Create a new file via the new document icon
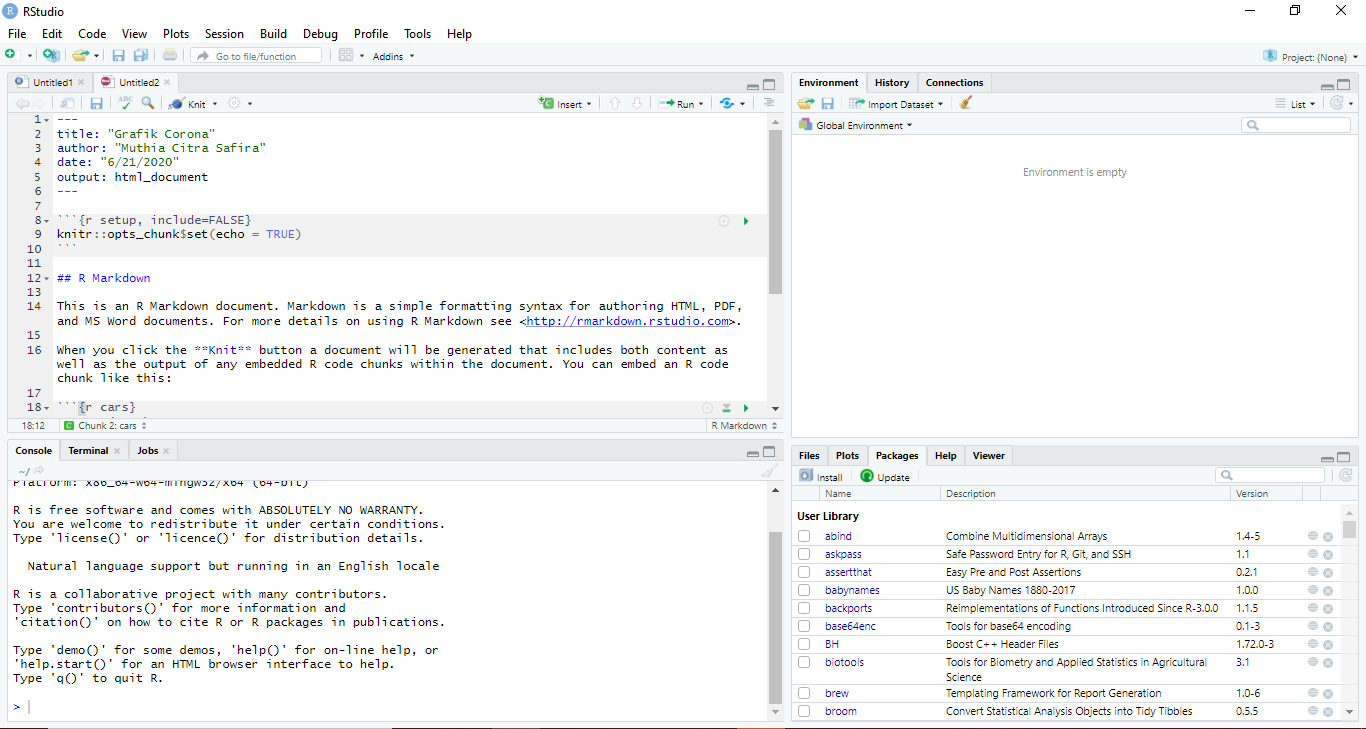This screenshot has height=729, width=1366. click(x=10, y=55)
